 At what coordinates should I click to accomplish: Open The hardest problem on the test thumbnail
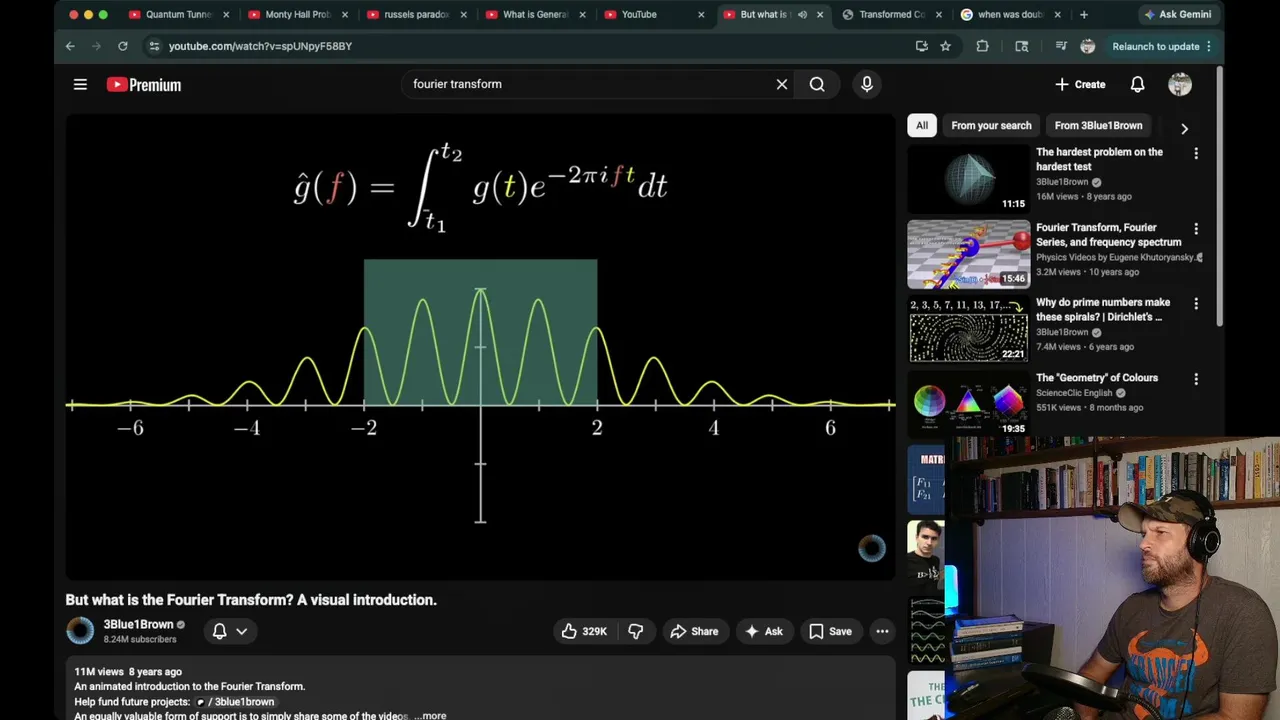click(968, 178)
